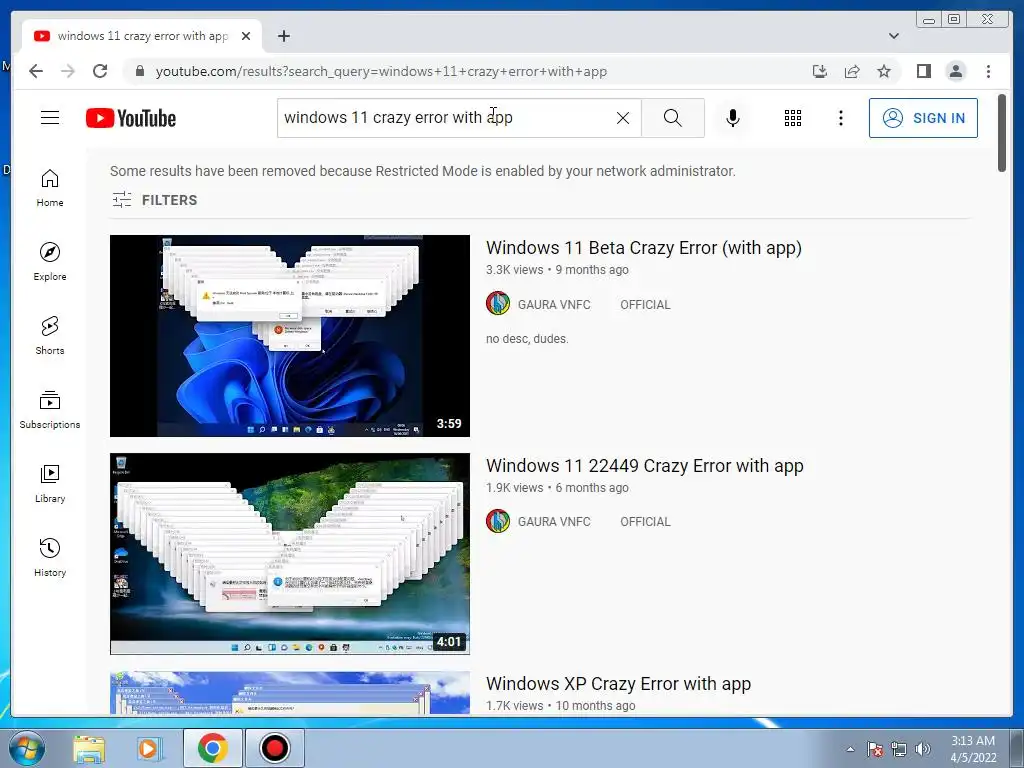This screenshot has height=768, width=1024.
Task: Click the share page icon in address bar
Action: (852, 71)
